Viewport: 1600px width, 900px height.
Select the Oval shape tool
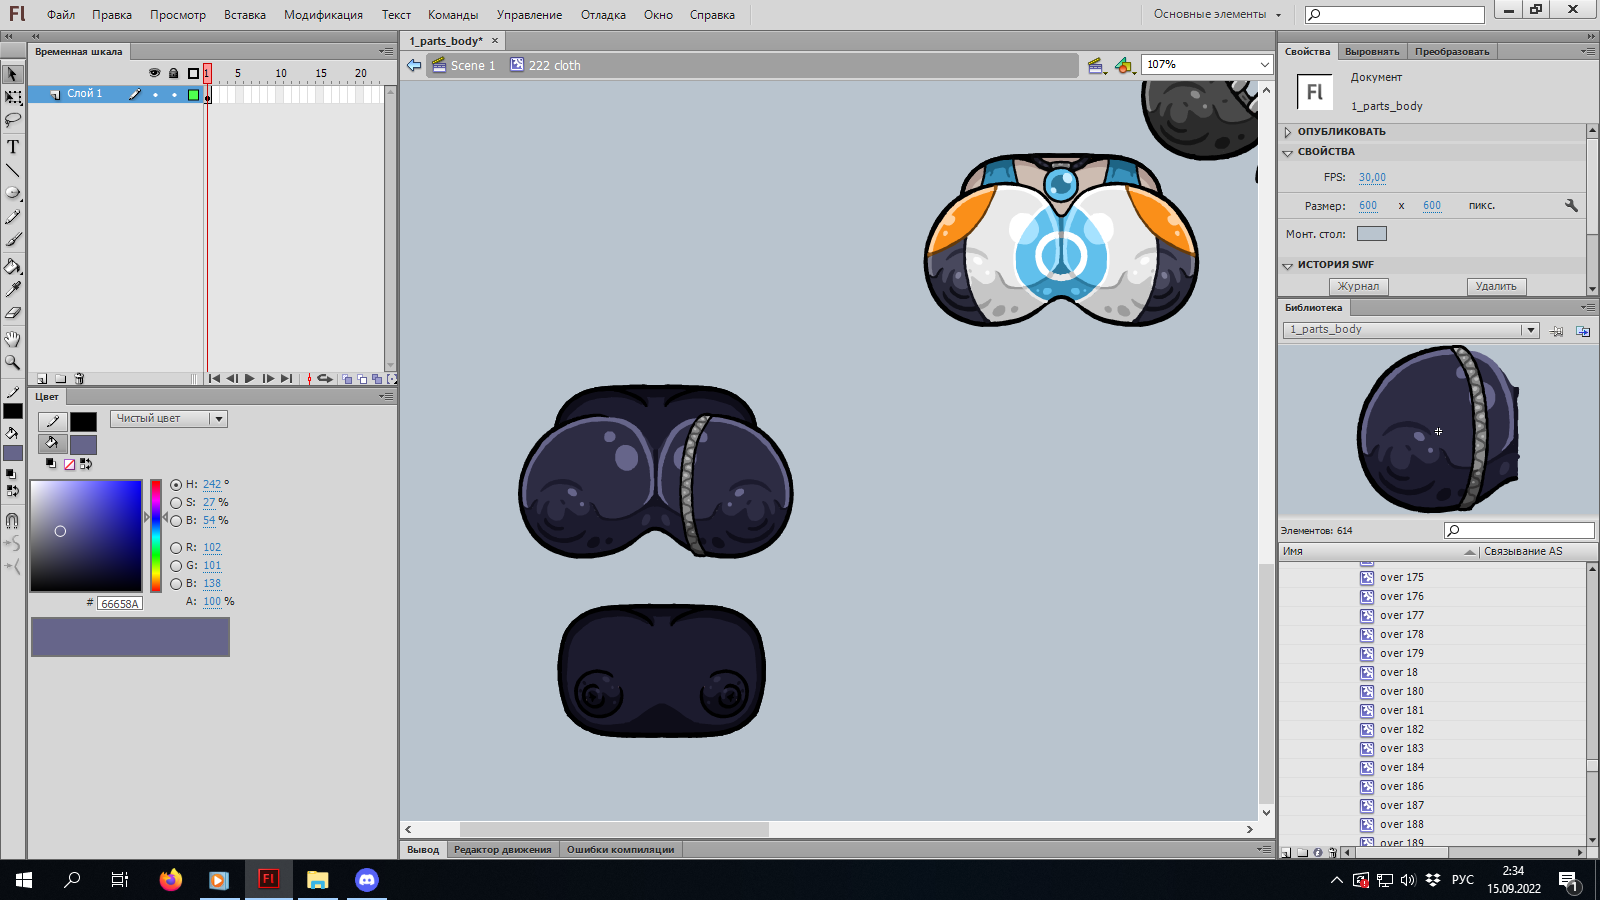point(13,193)
